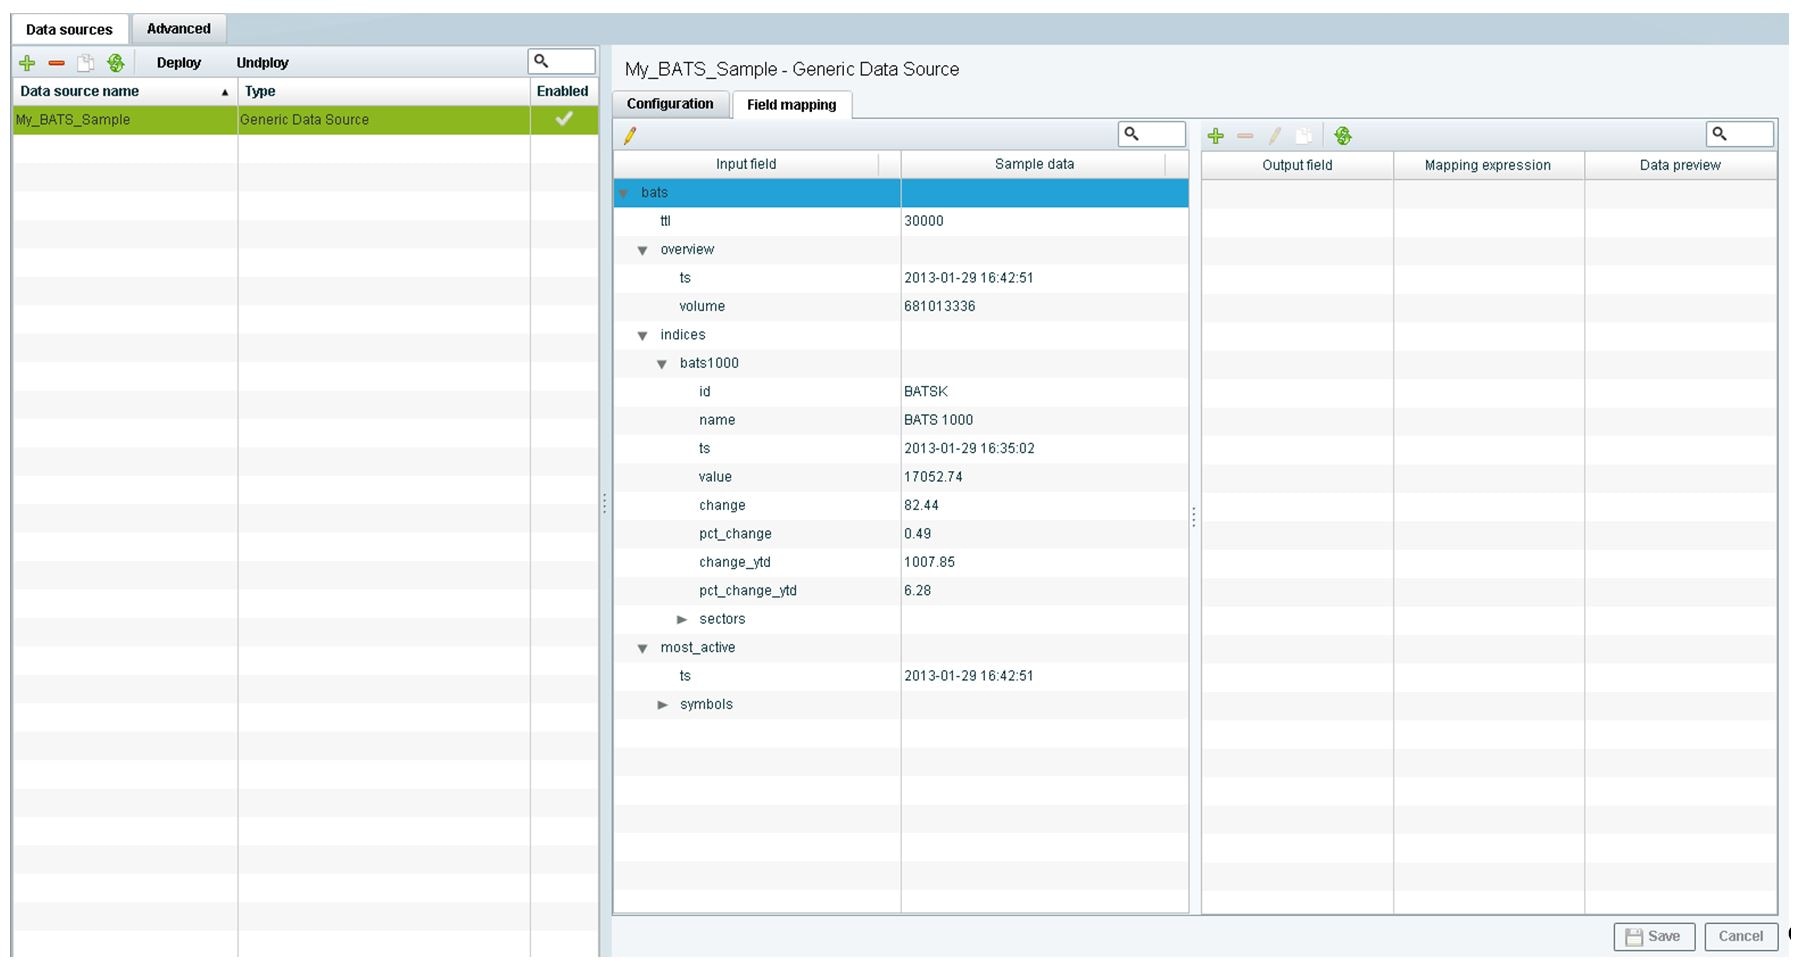
Task: Expand the symbols node under most_active
Action: [663, 704]
